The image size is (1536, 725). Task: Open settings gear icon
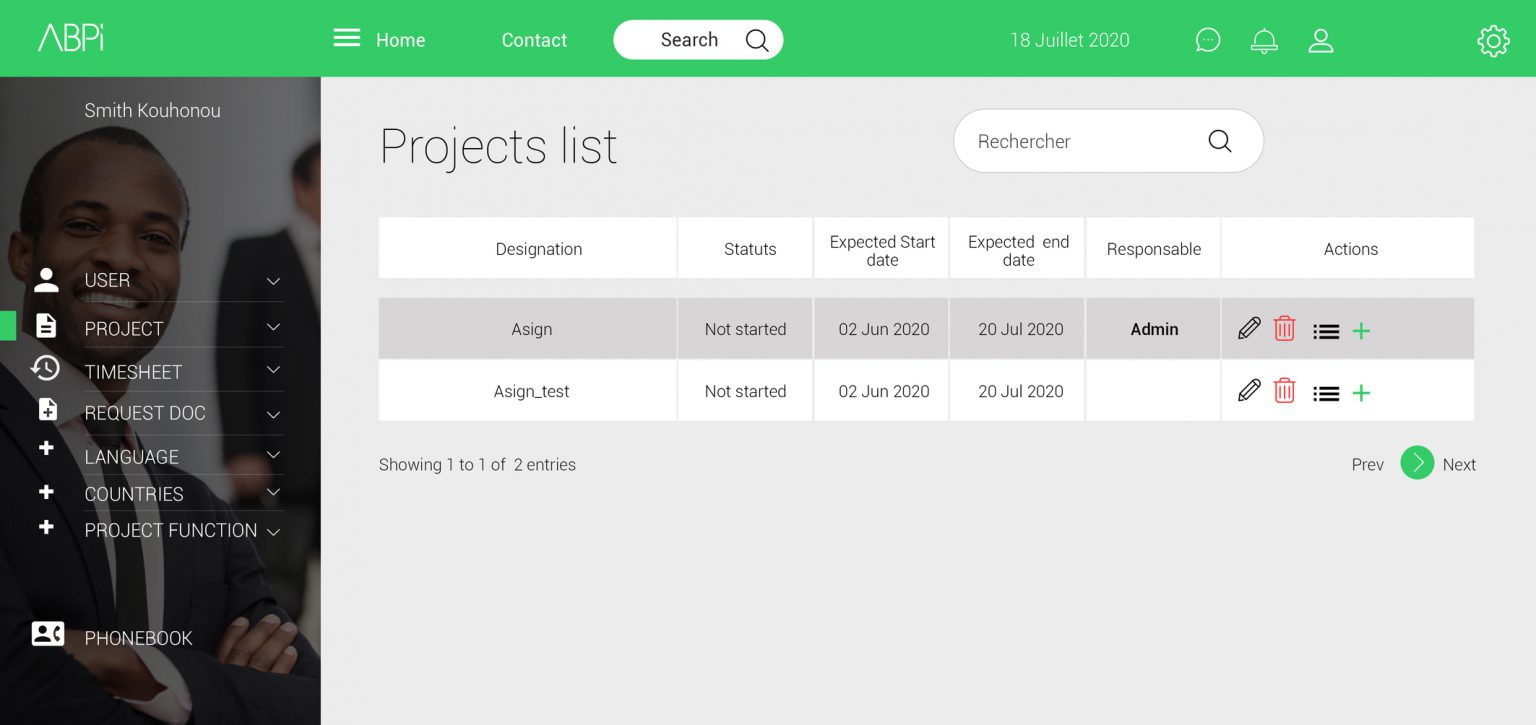1492,41
